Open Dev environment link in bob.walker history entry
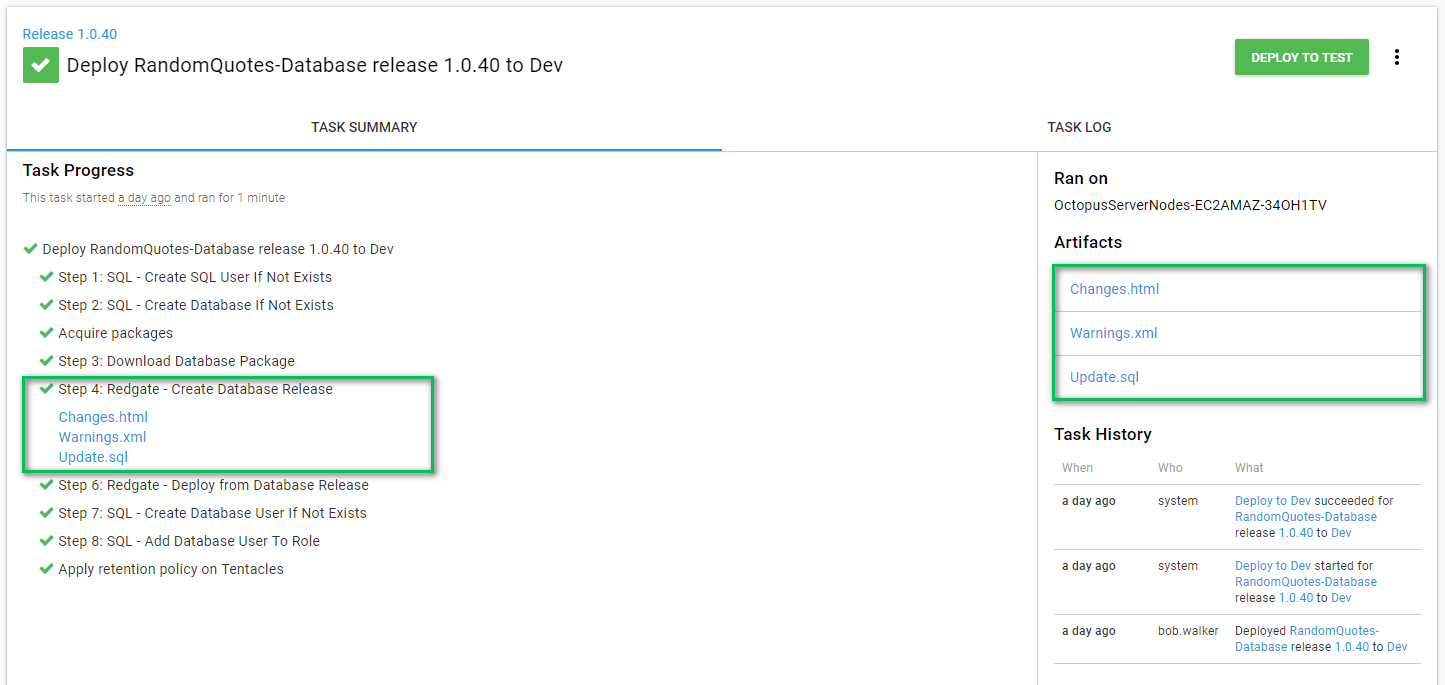Screen dimensions: 1445x685 point(1397,647)
